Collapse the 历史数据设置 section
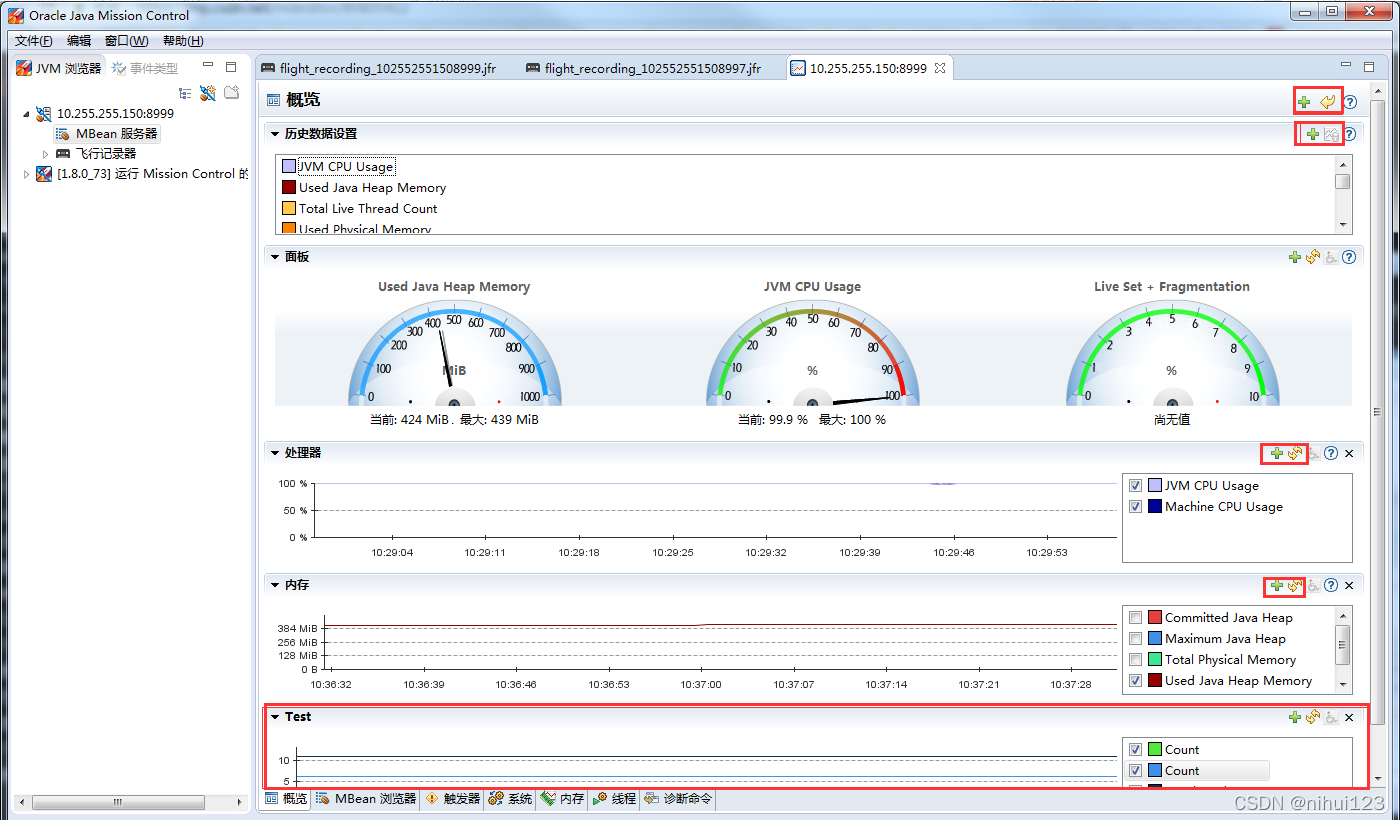The width and height of the screenshot is (1400, 820). 275,134
